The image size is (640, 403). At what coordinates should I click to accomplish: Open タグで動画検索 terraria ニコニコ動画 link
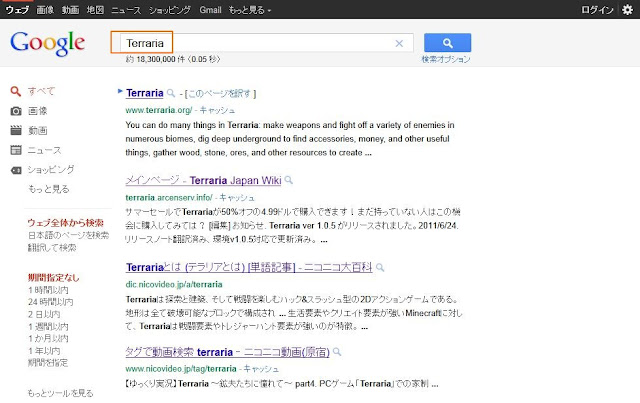coord(227,352)
